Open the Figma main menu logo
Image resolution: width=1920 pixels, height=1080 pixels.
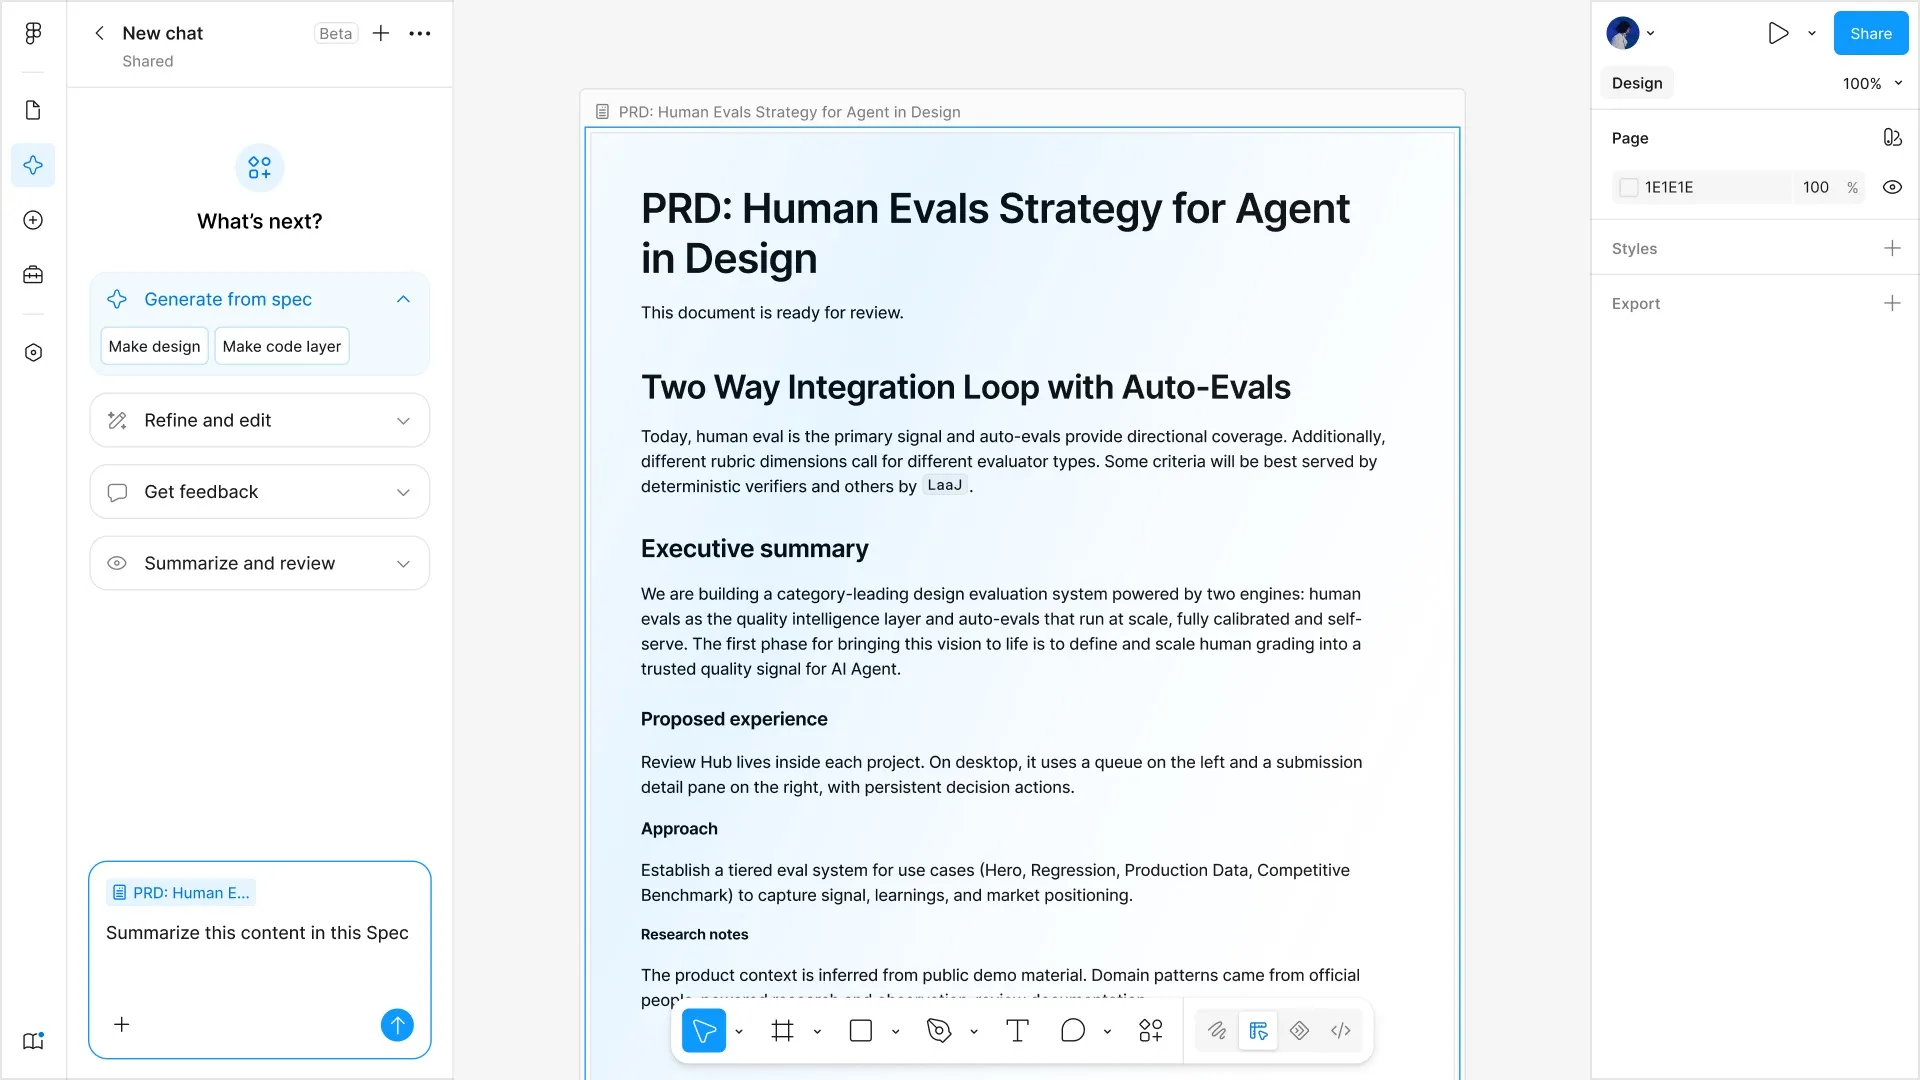33,33
